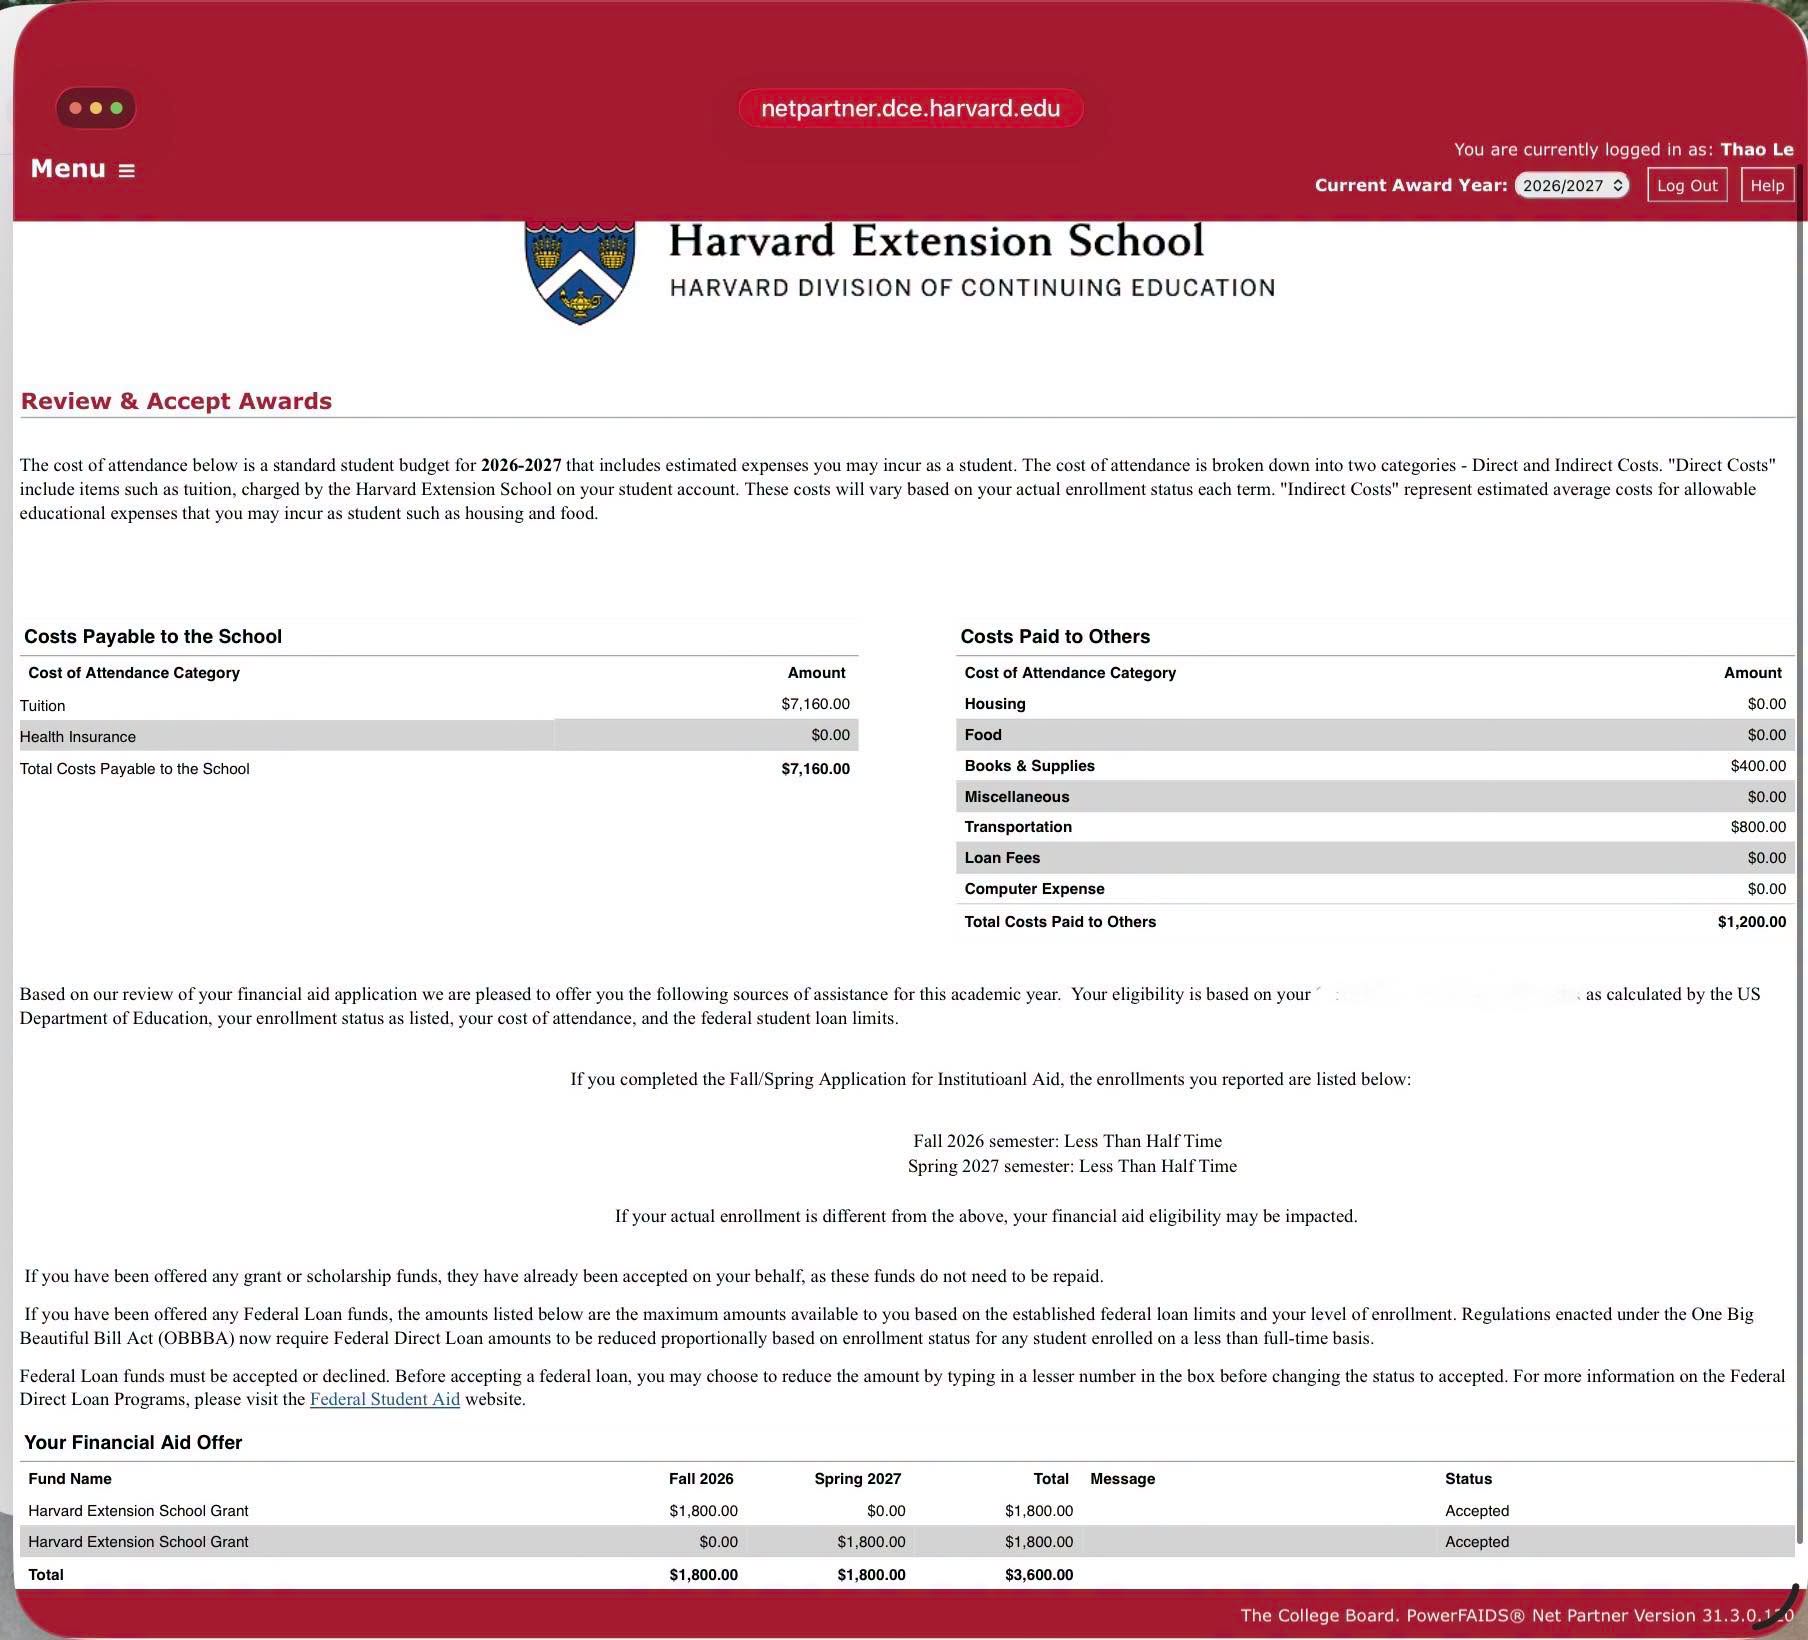Click the Costs Paid to Others heading
Screen dimensions: 1808x1640
(1055, 637)
